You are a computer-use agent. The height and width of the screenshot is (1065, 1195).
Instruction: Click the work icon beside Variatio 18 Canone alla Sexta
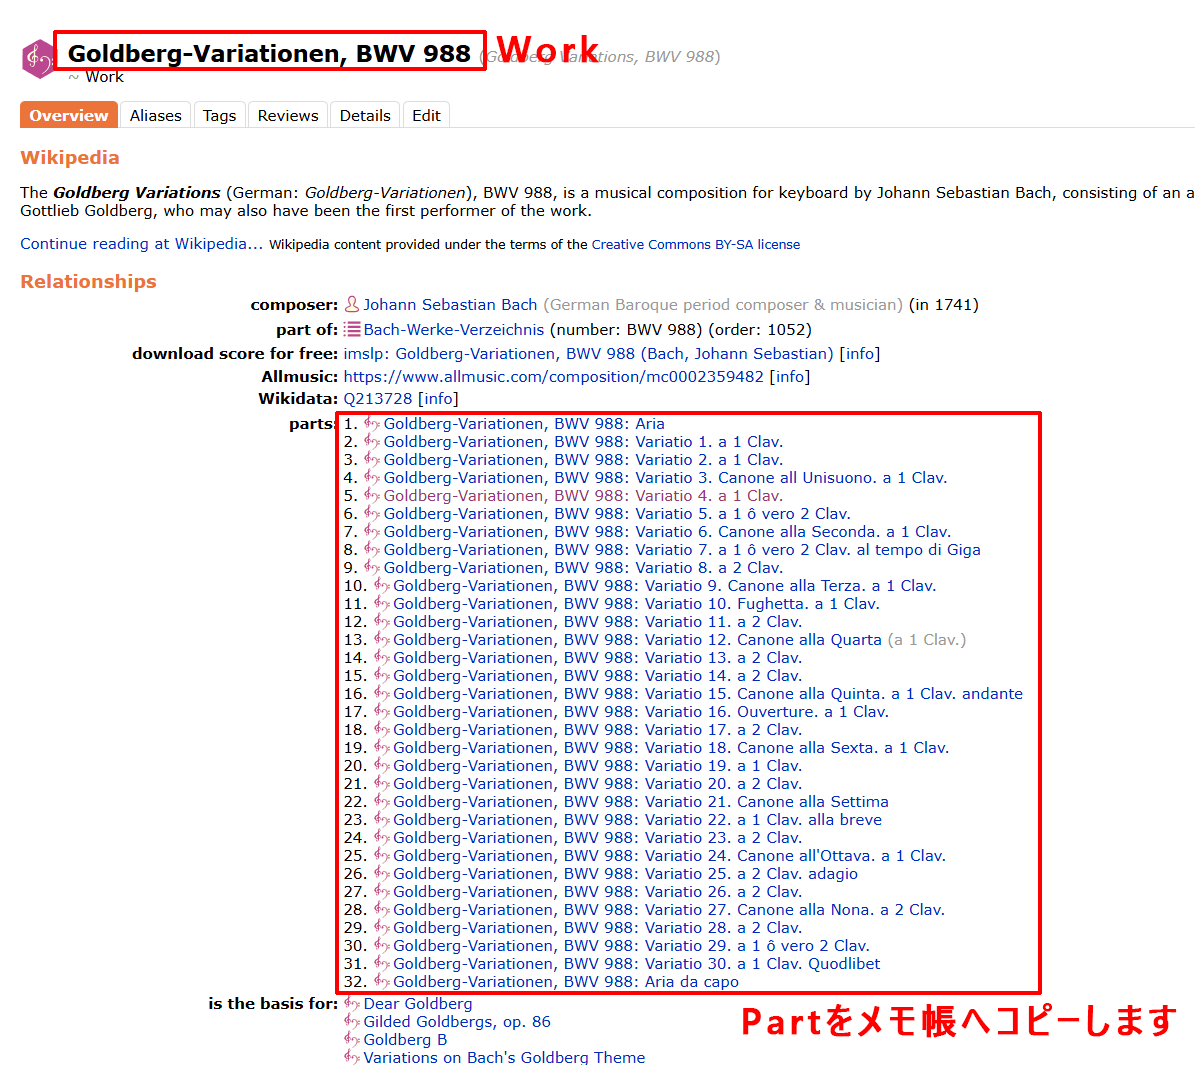pos(382,747)
